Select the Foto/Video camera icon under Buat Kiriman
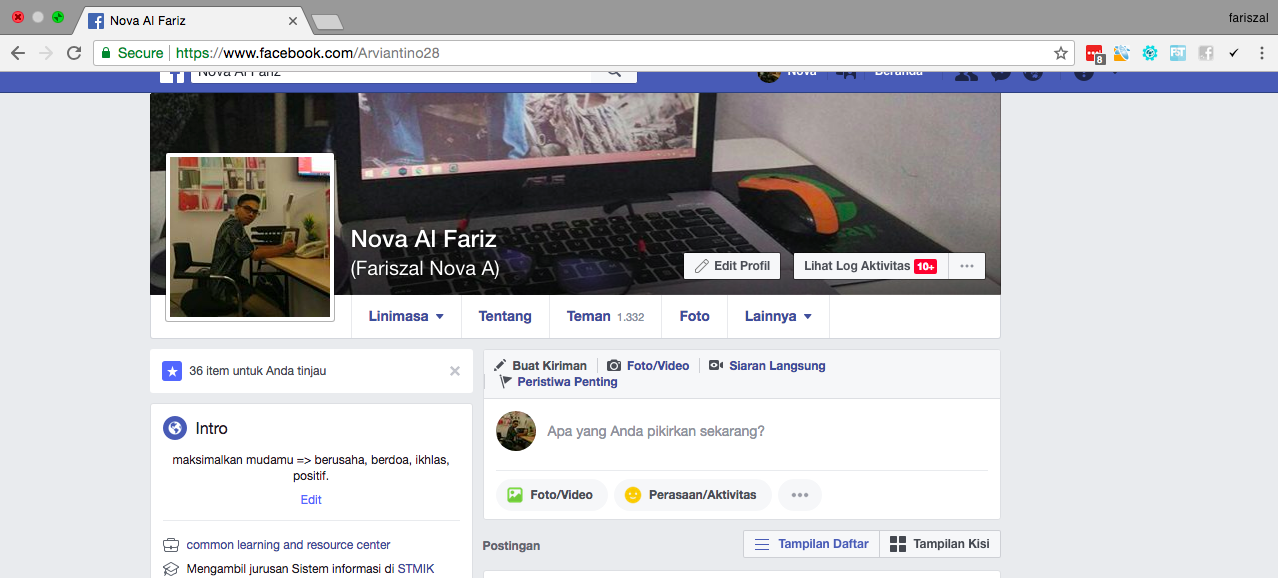1278x578 pixels. tap(612, 365)
